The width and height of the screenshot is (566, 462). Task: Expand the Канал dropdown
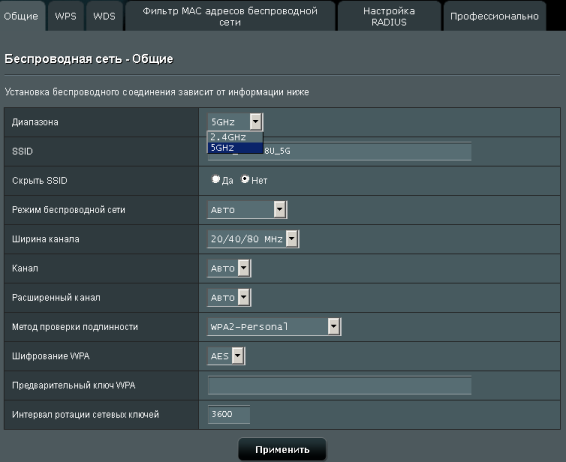coord(229,268)
